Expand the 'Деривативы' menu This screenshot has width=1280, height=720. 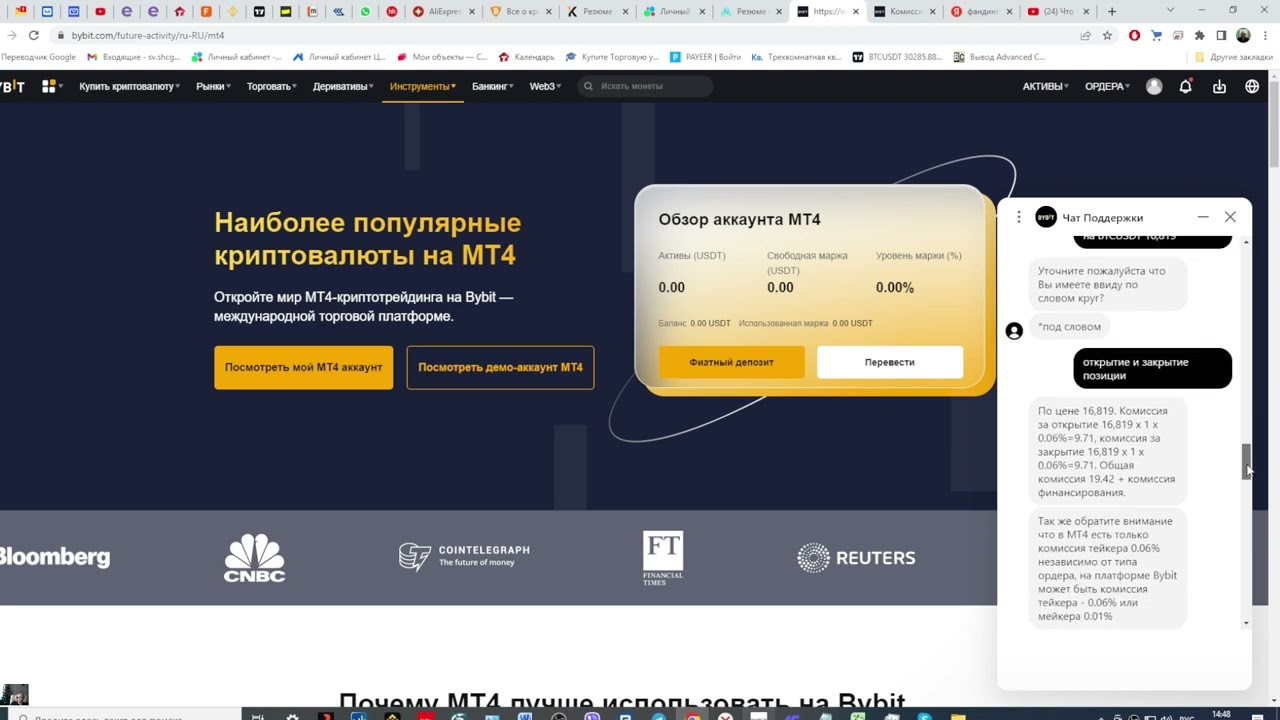(343, 86)
